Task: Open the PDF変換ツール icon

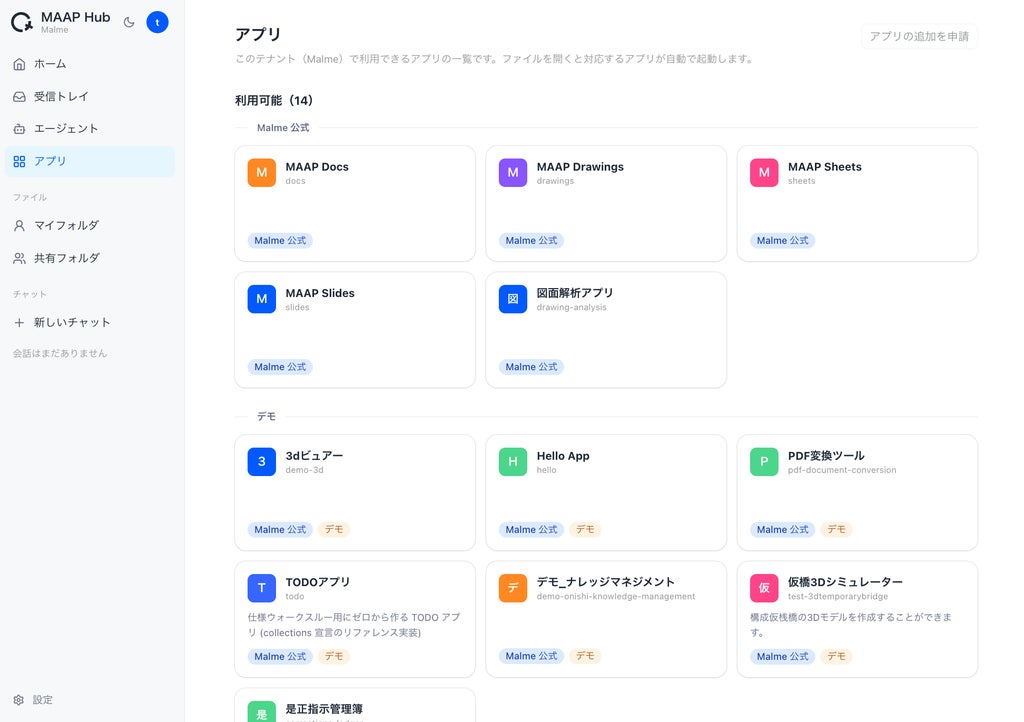Action: pyautogui.click(x=764, y=462)
